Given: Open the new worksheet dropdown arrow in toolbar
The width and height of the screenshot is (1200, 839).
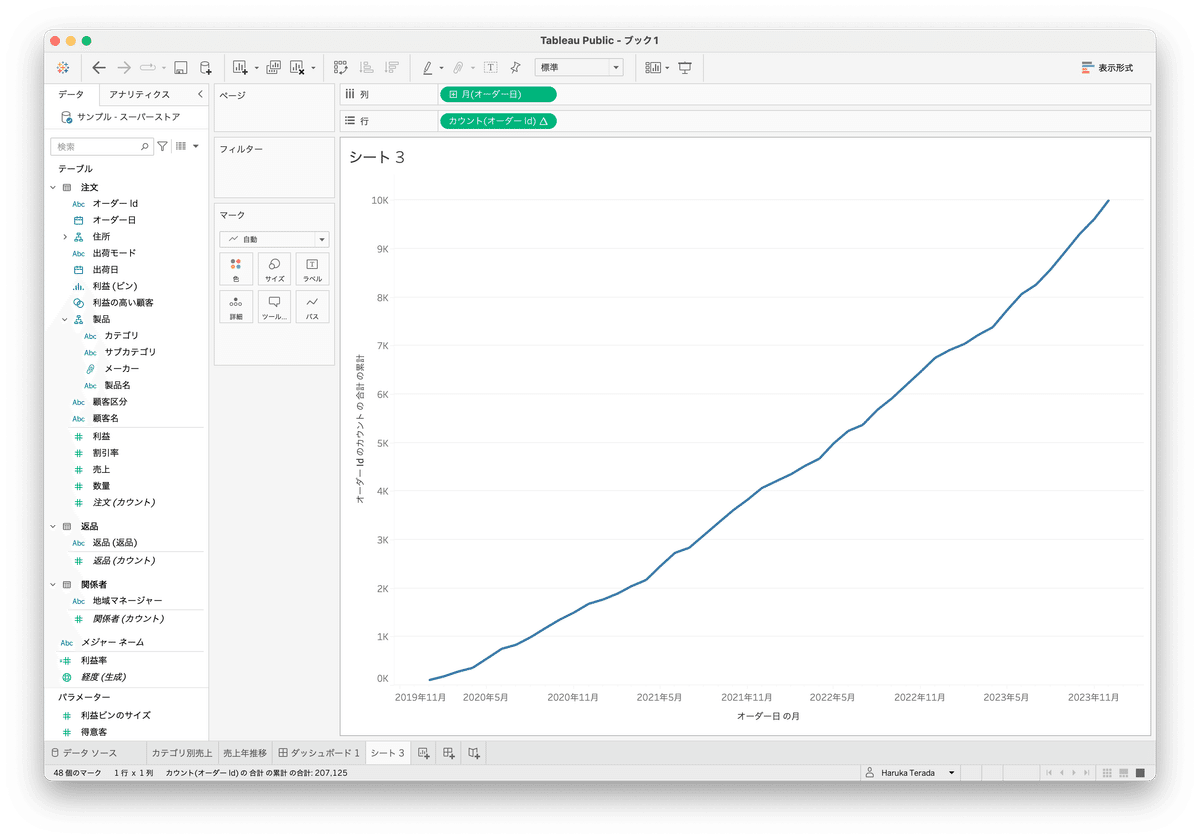Looking at the screenshot, I should [256, 68].
